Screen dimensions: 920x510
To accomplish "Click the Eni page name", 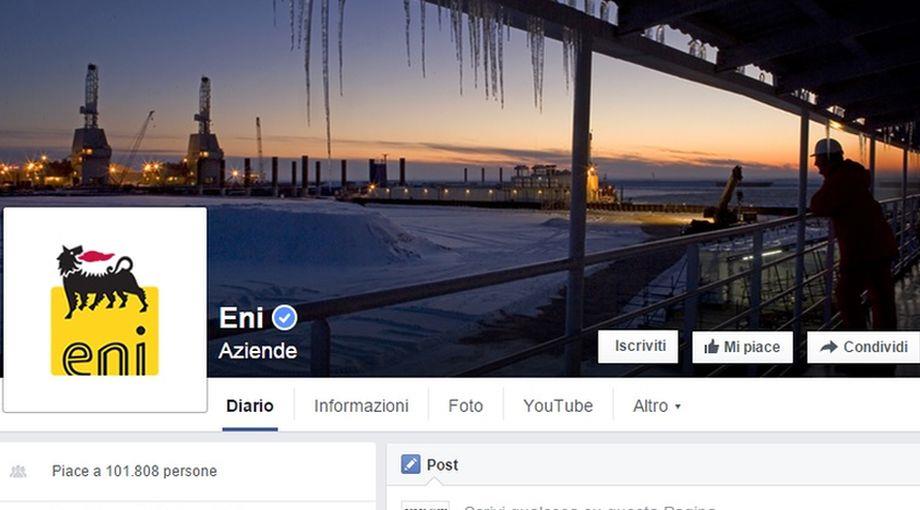I will pyautogui.click(x=241, y=318).
